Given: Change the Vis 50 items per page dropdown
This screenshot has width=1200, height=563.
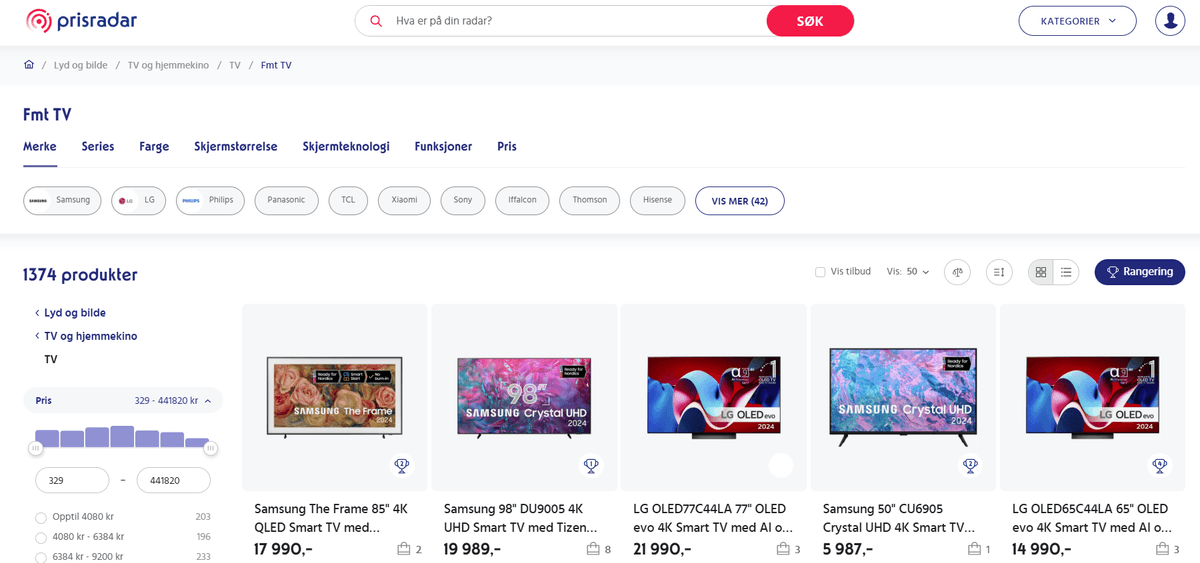Looking at the screenshot, I should [x=908, y=272].
